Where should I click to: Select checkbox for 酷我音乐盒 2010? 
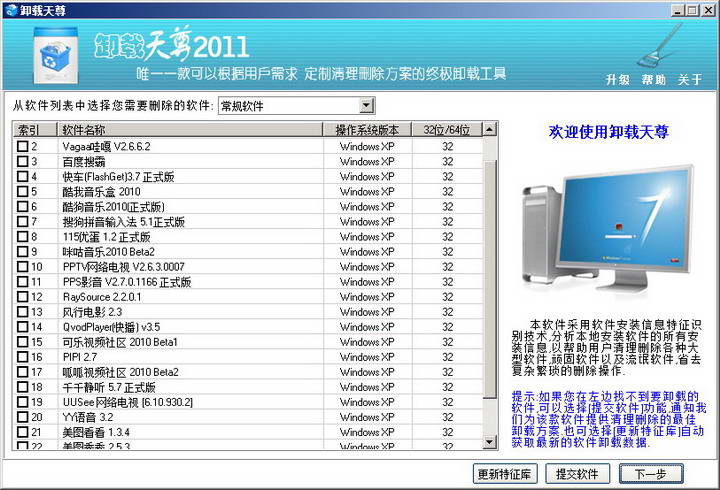coord(22,191)
